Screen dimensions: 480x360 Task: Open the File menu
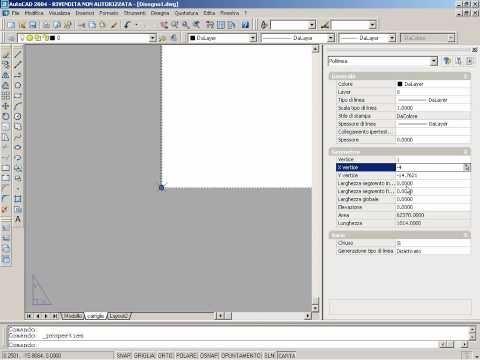[x=15, y=13]
